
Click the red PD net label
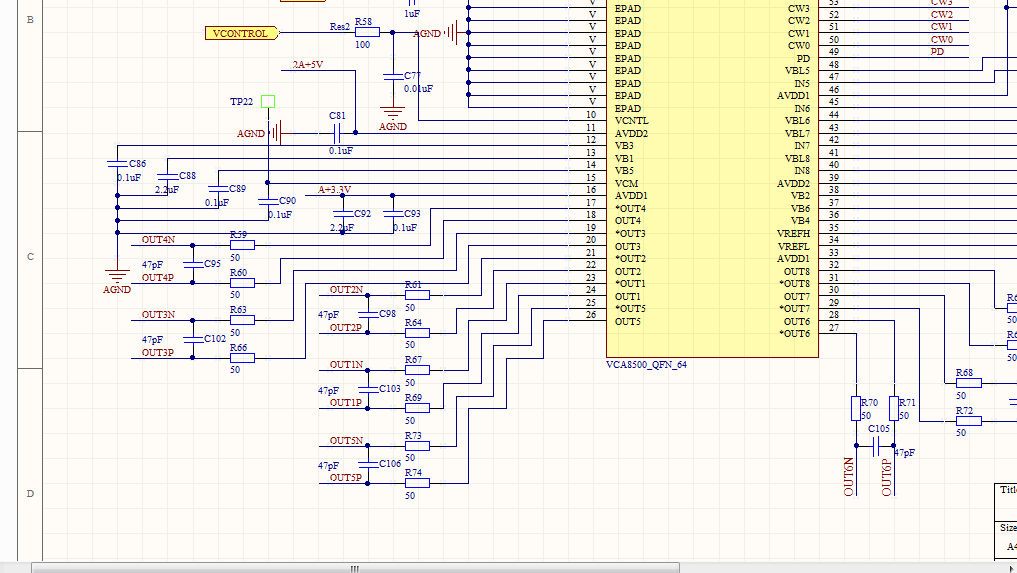tap(937, 52)
